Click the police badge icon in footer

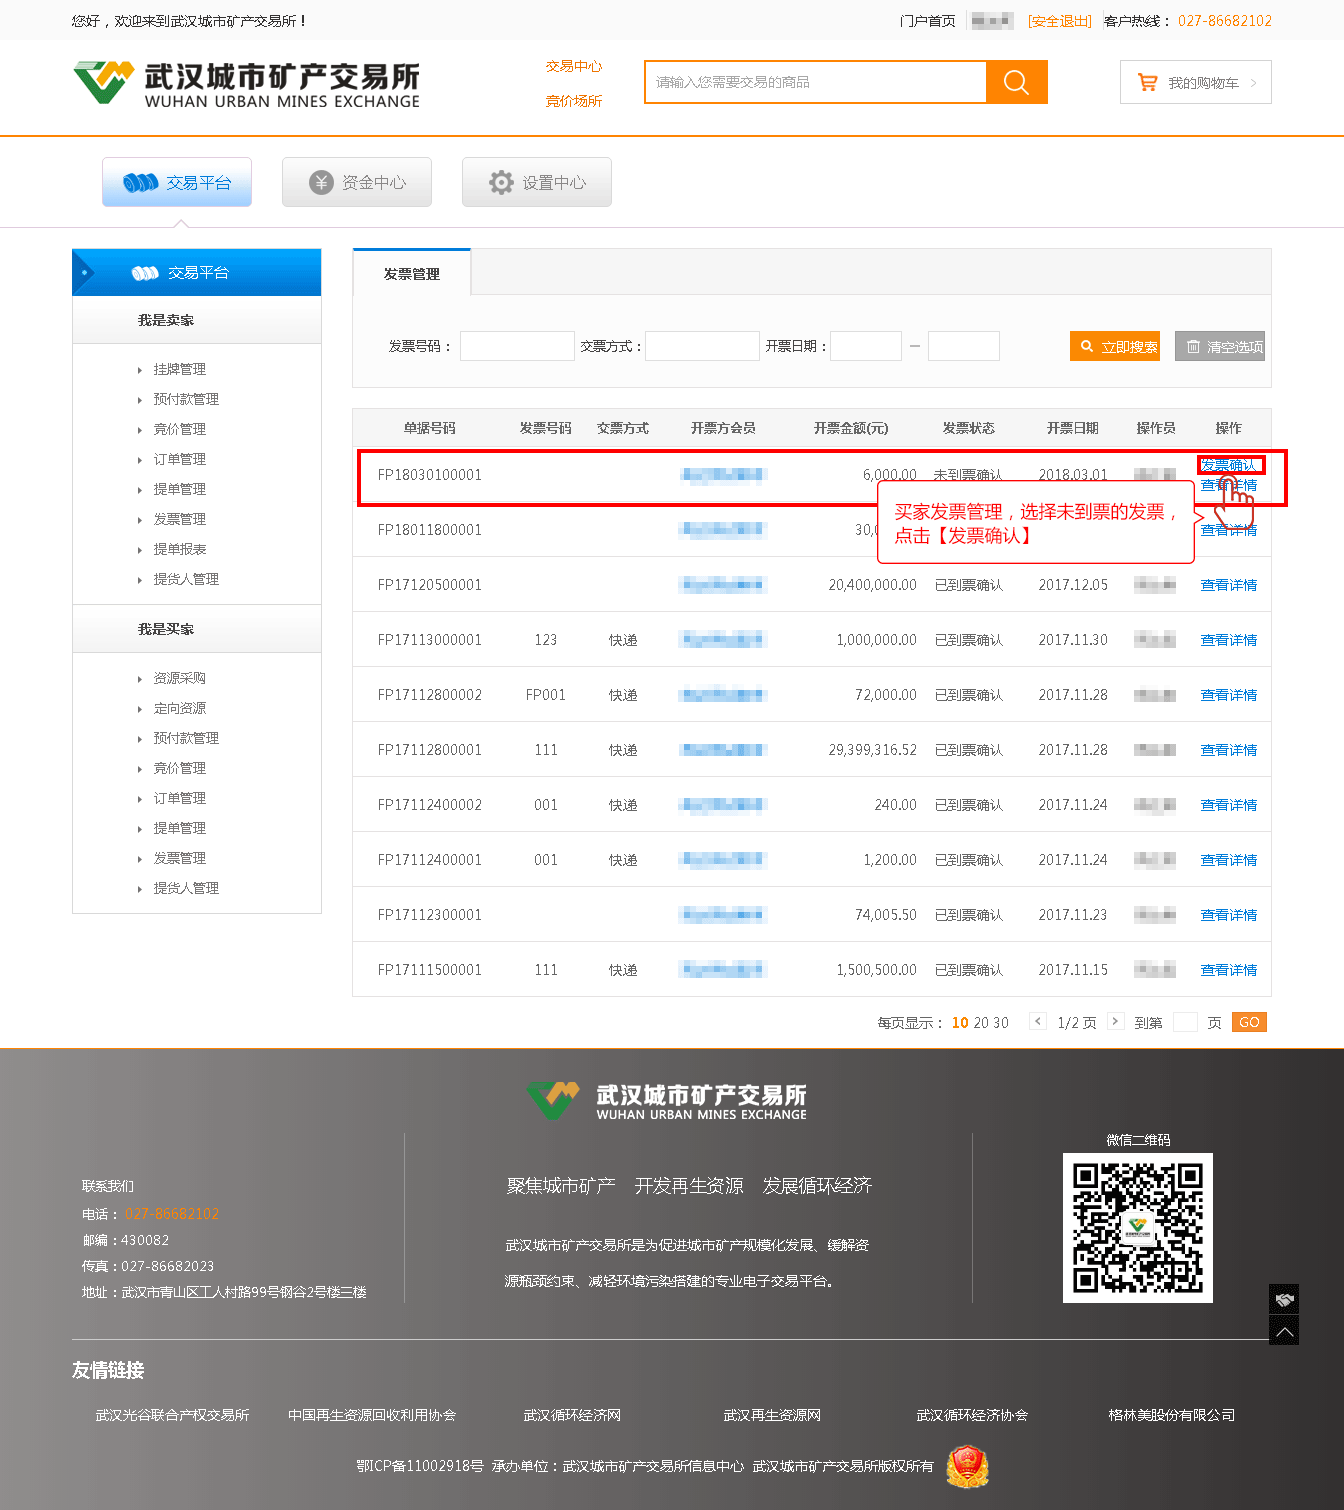coord(967,1466)
